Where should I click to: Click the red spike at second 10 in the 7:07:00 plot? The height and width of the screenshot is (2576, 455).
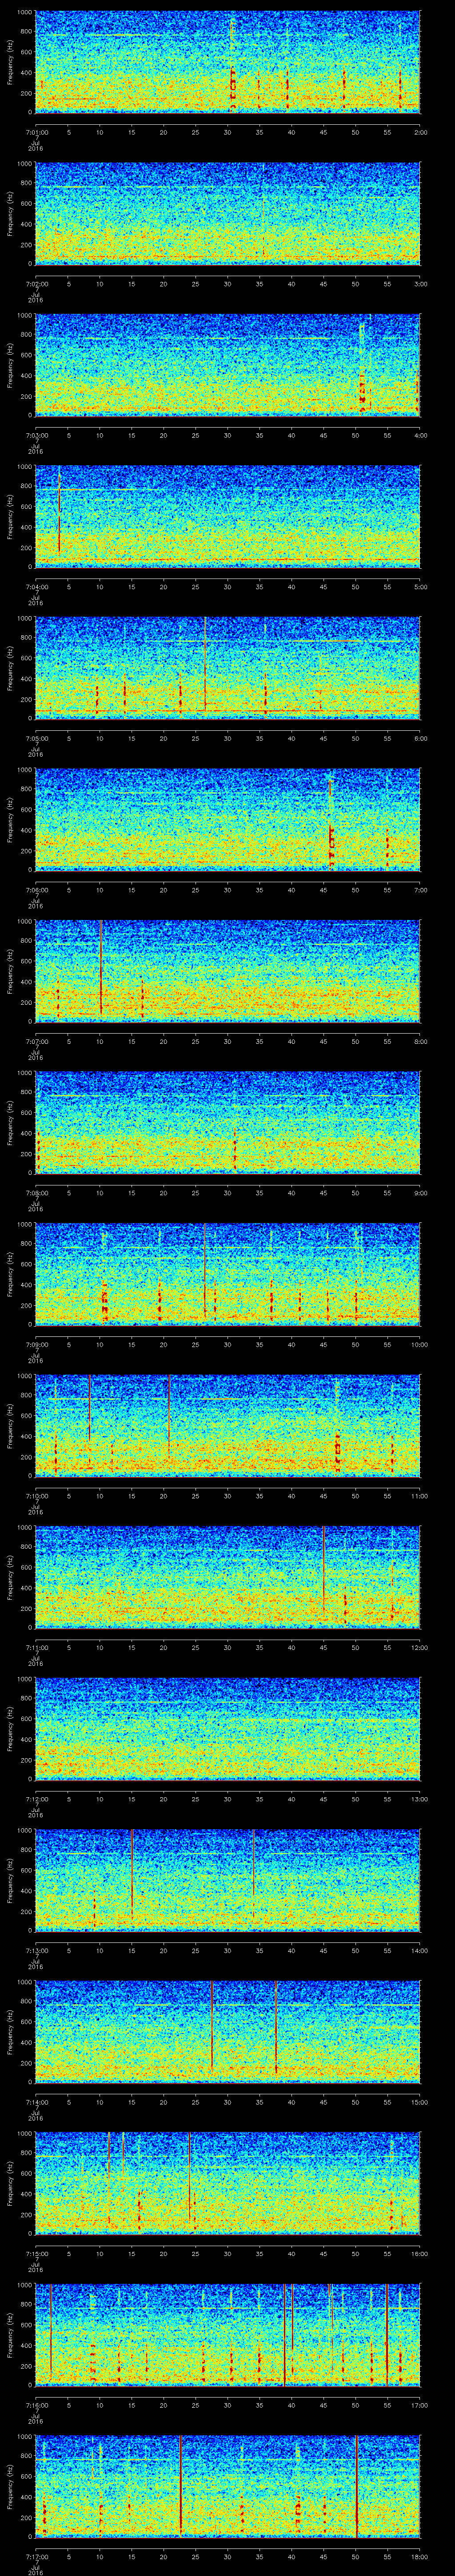pos(100,967)
